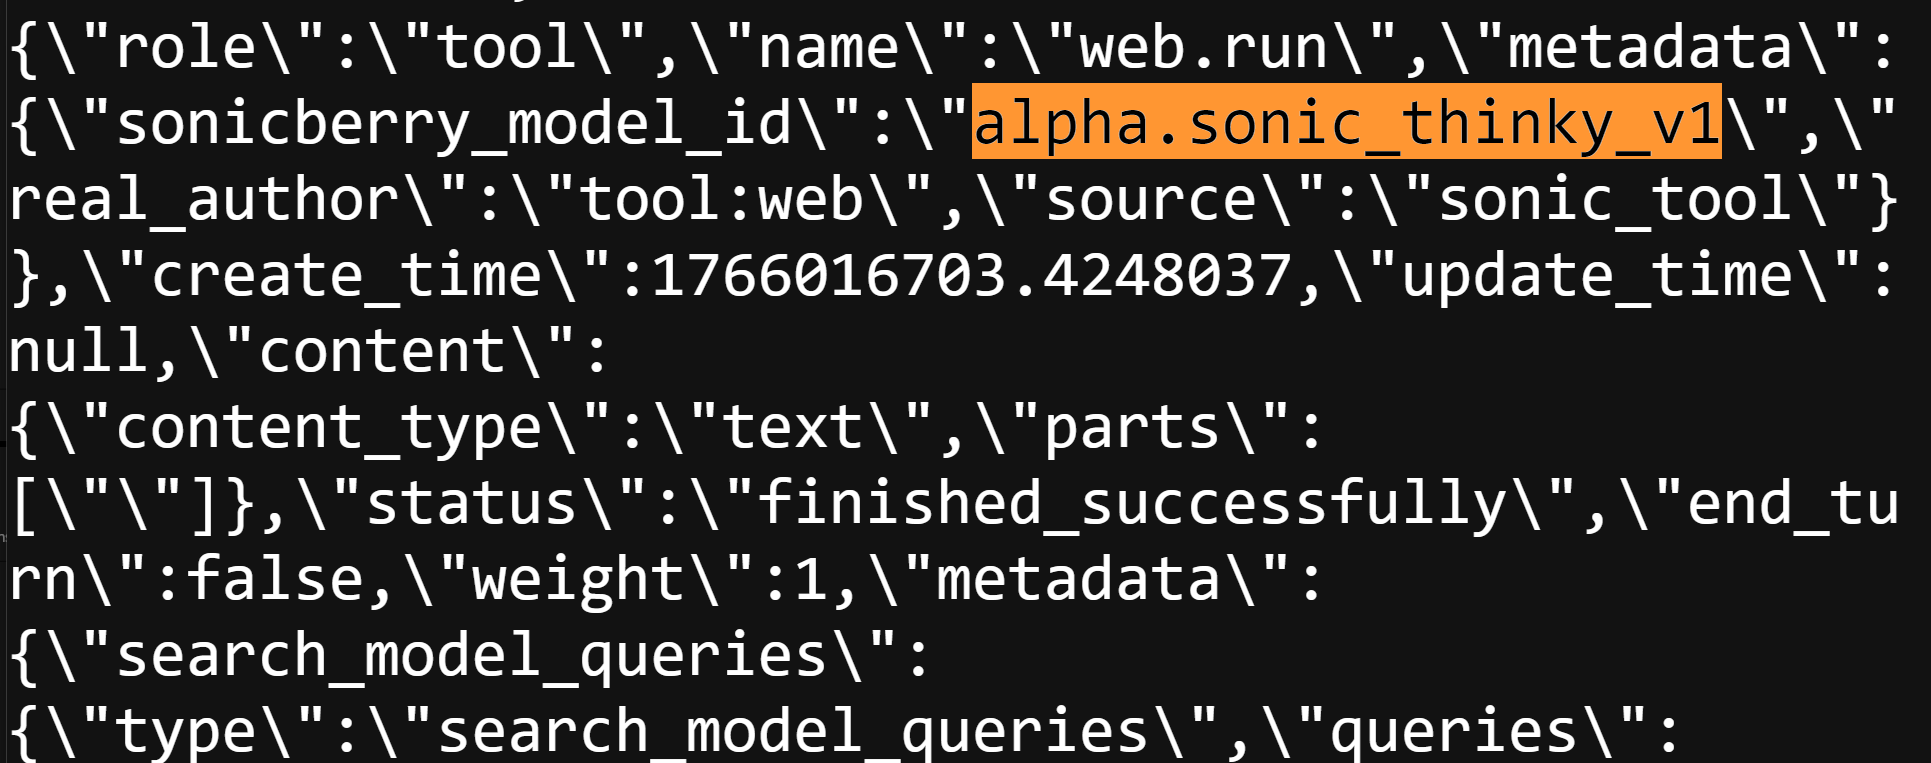The height and width of the screenshot is (763, 1931).
Task: Click the "tool:web" value text
Action: tap(720, 199)
